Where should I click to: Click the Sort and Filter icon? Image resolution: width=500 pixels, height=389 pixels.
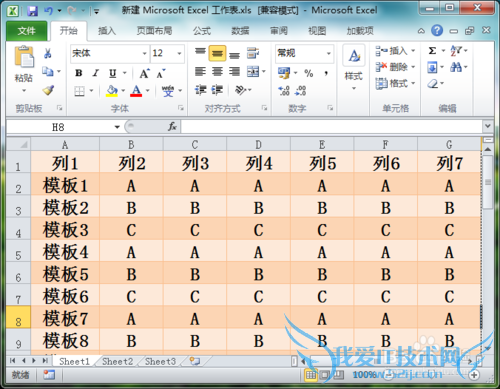pyautogui.click(x=456, y=51)
